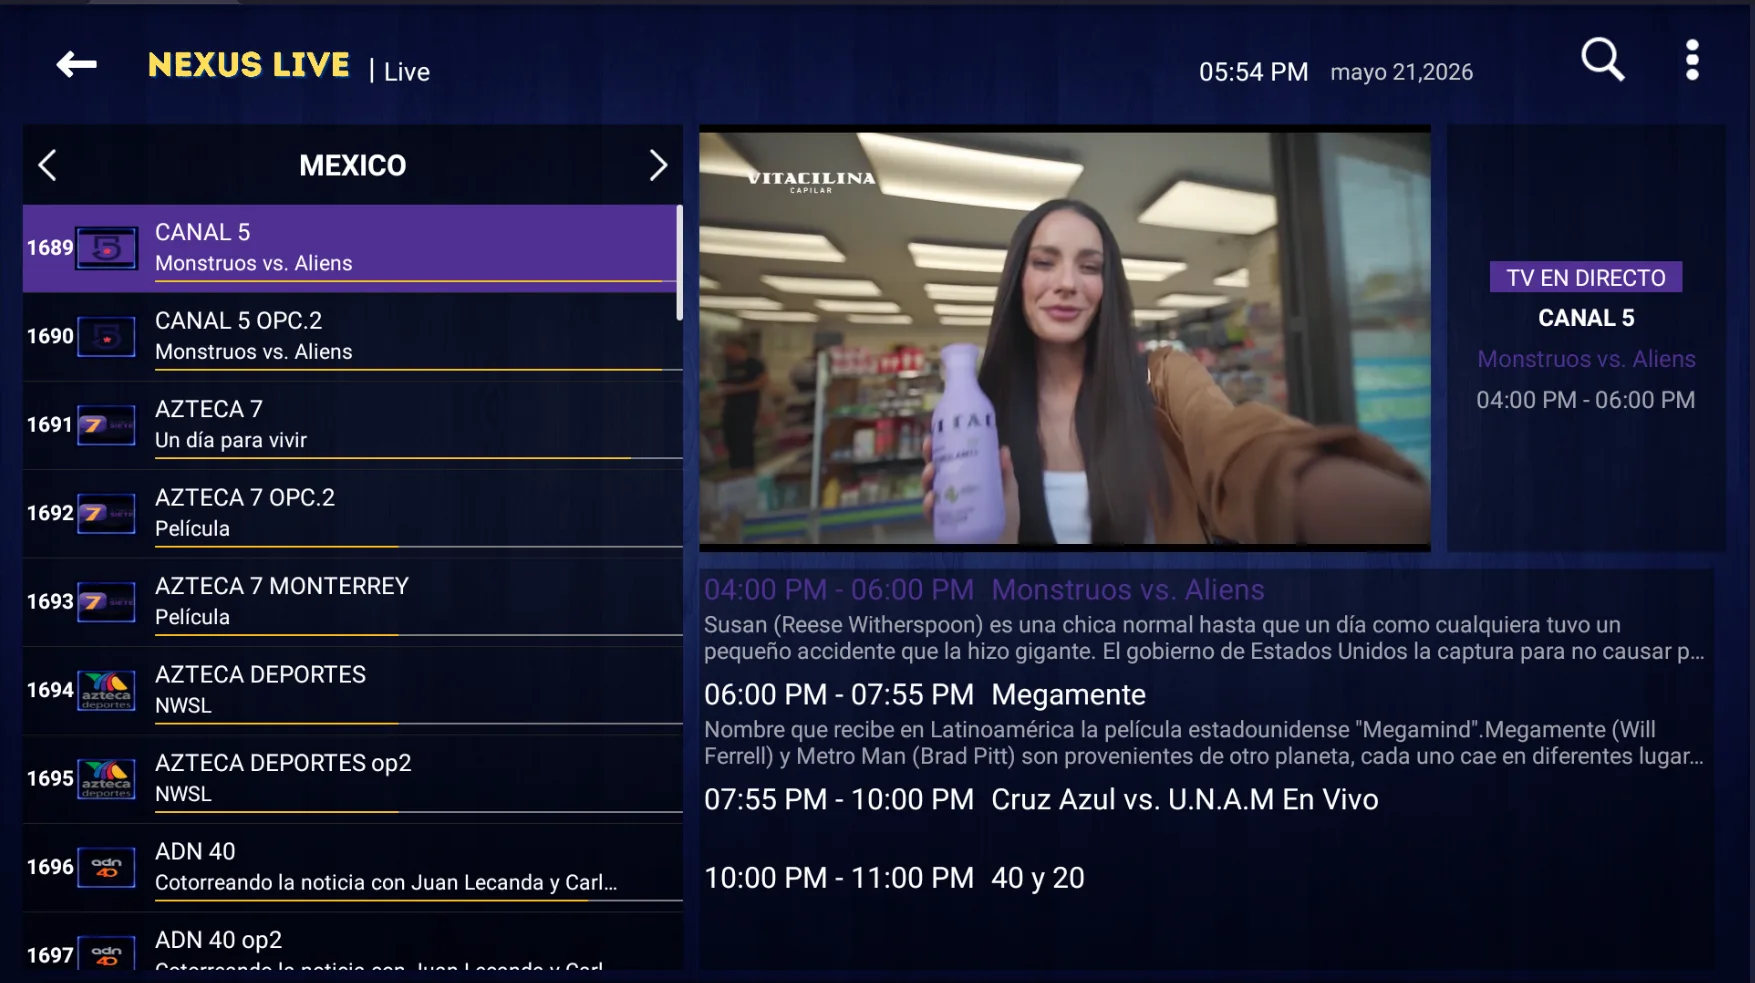Click CANAL 5 name in info panel
The width and height of the screenshot is (1755, 983).
(1586, 318)
